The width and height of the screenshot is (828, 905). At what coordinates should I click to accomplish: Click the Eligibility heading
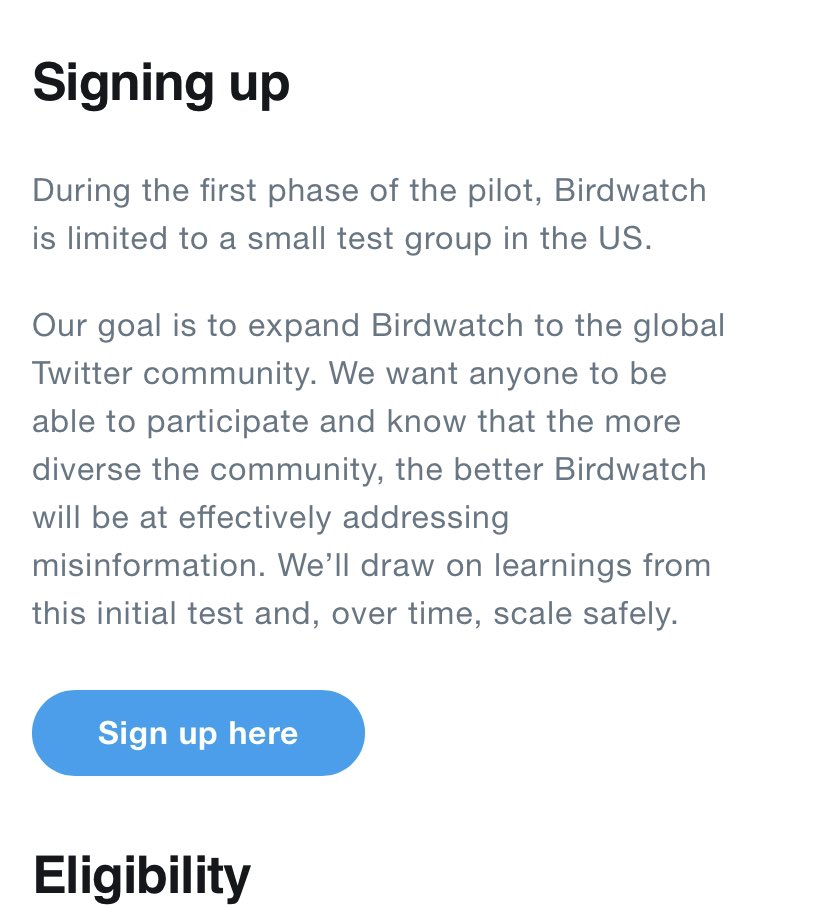[x=141, y=877]
